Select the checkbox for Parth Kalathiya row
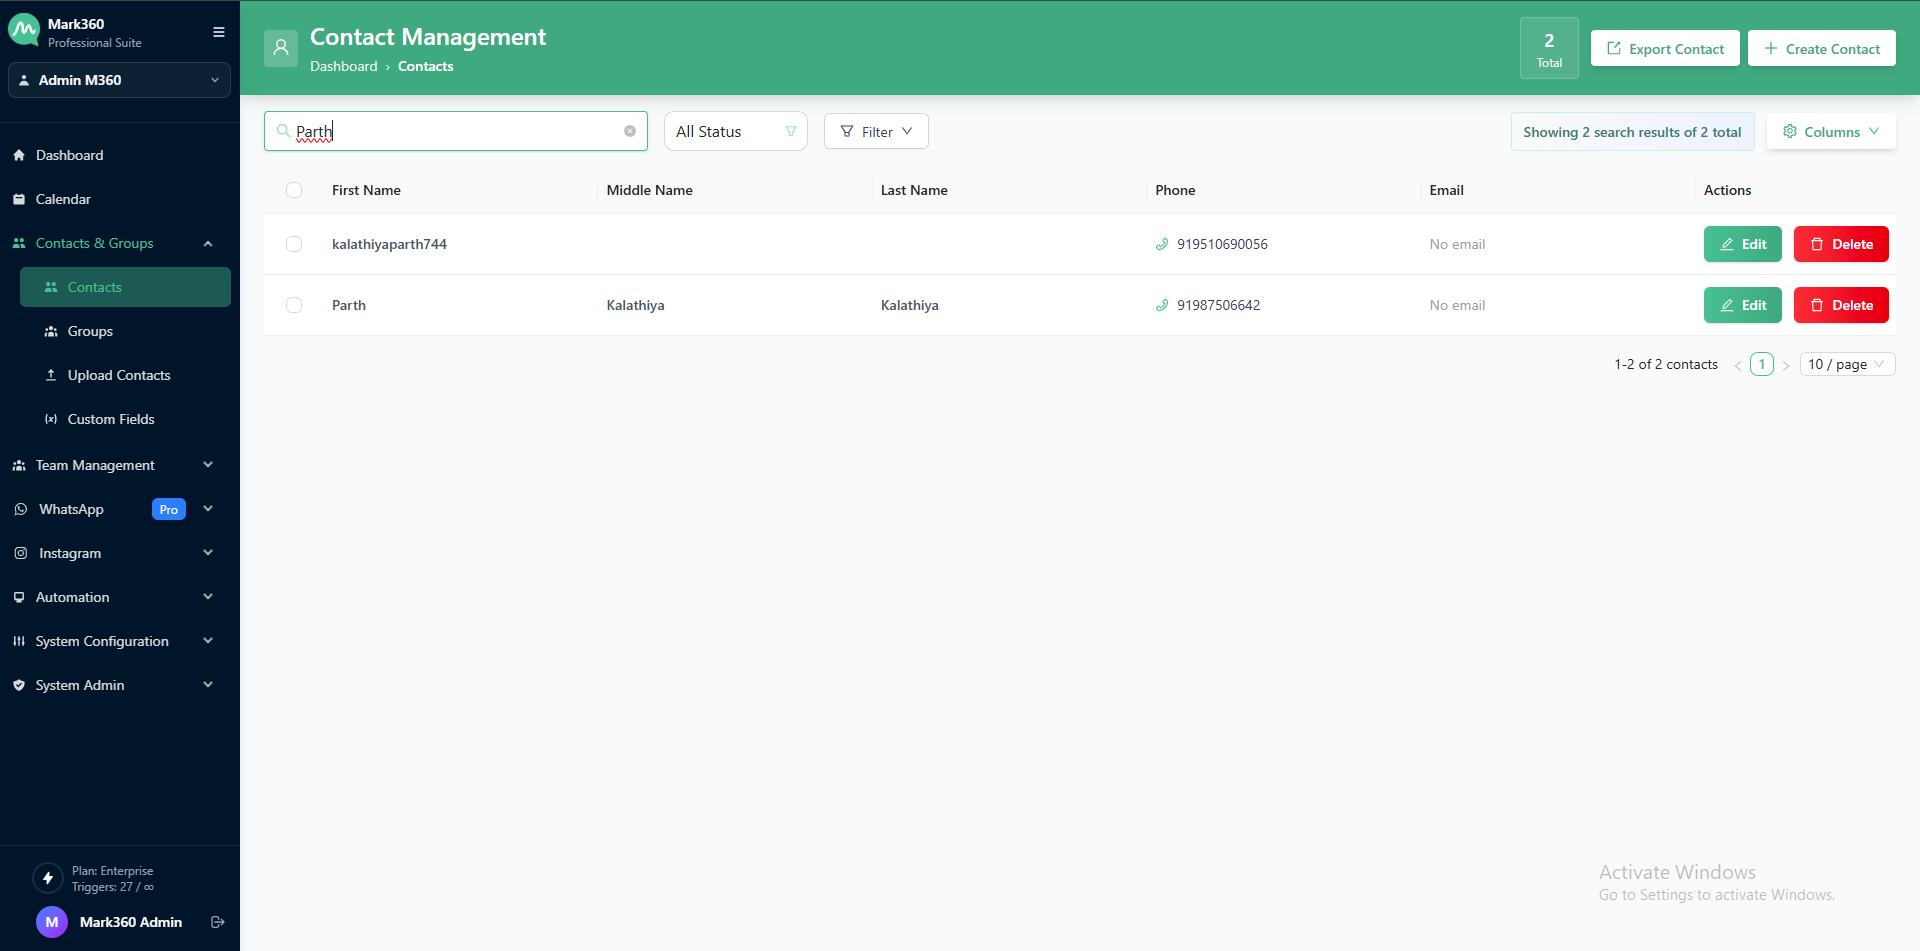 coord(294,305)
